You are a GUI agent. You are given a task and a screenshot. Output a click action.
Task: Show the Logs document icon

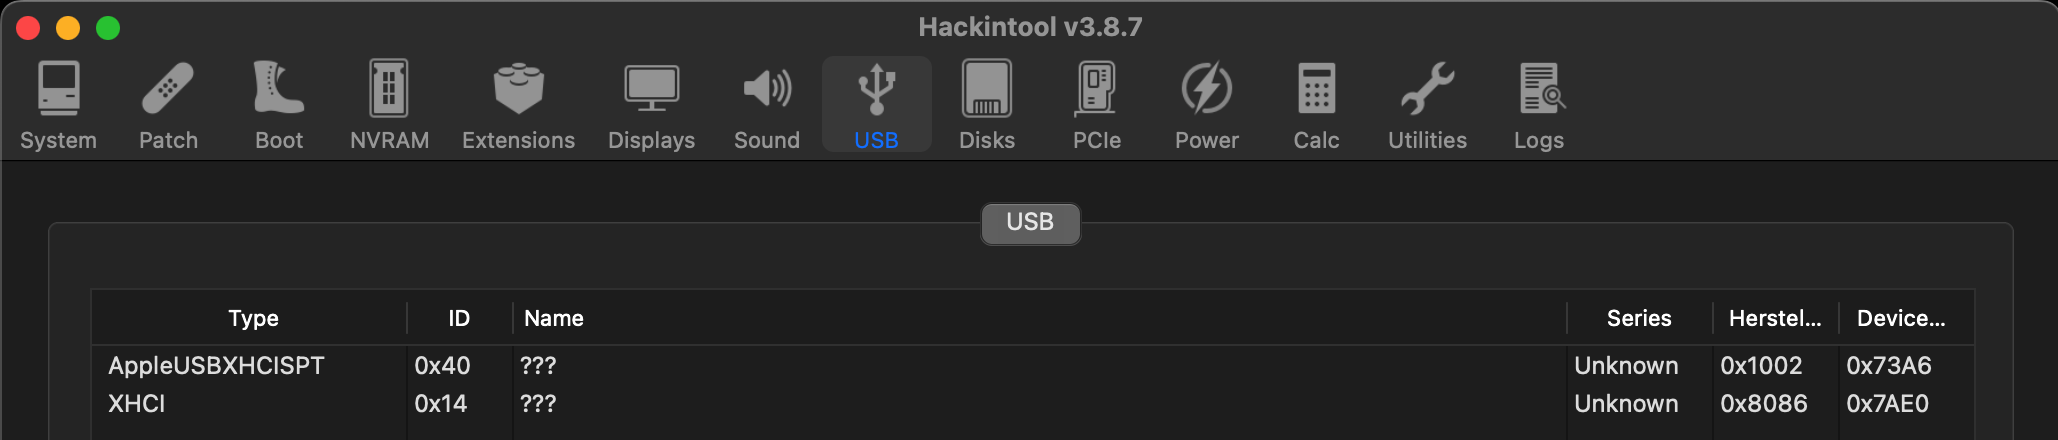[x=1539, y=89]
